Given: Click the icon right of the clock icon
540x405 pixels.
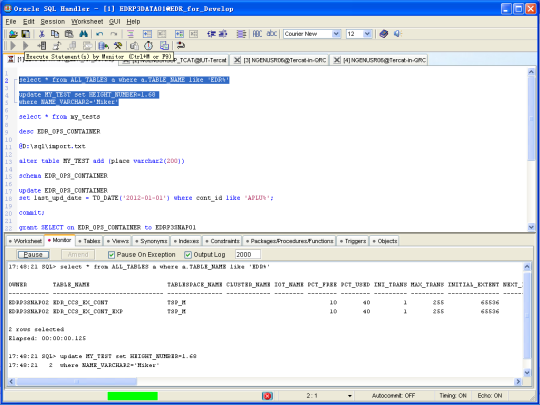Looking at the screenshot, I should (164, 45).
